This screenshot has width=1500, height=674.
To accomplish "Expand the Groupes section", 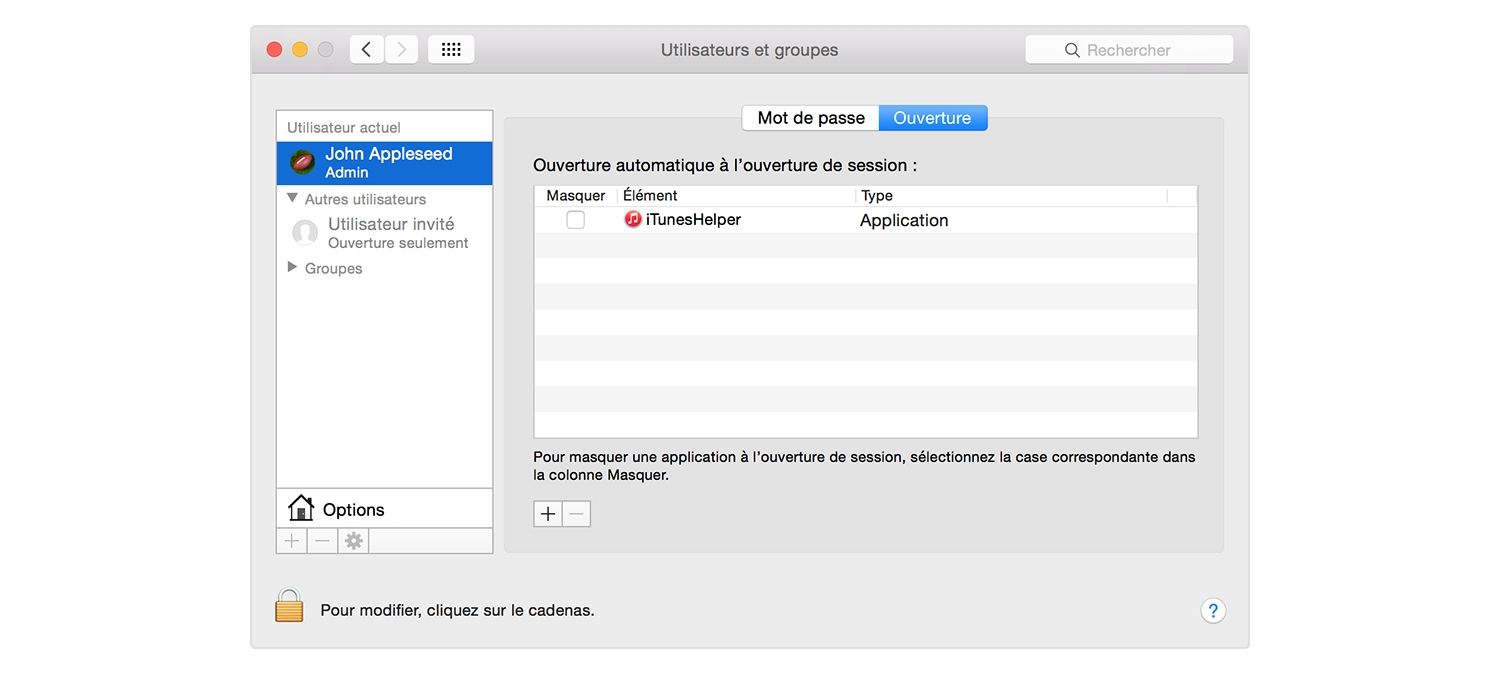I will coord(291,267).
